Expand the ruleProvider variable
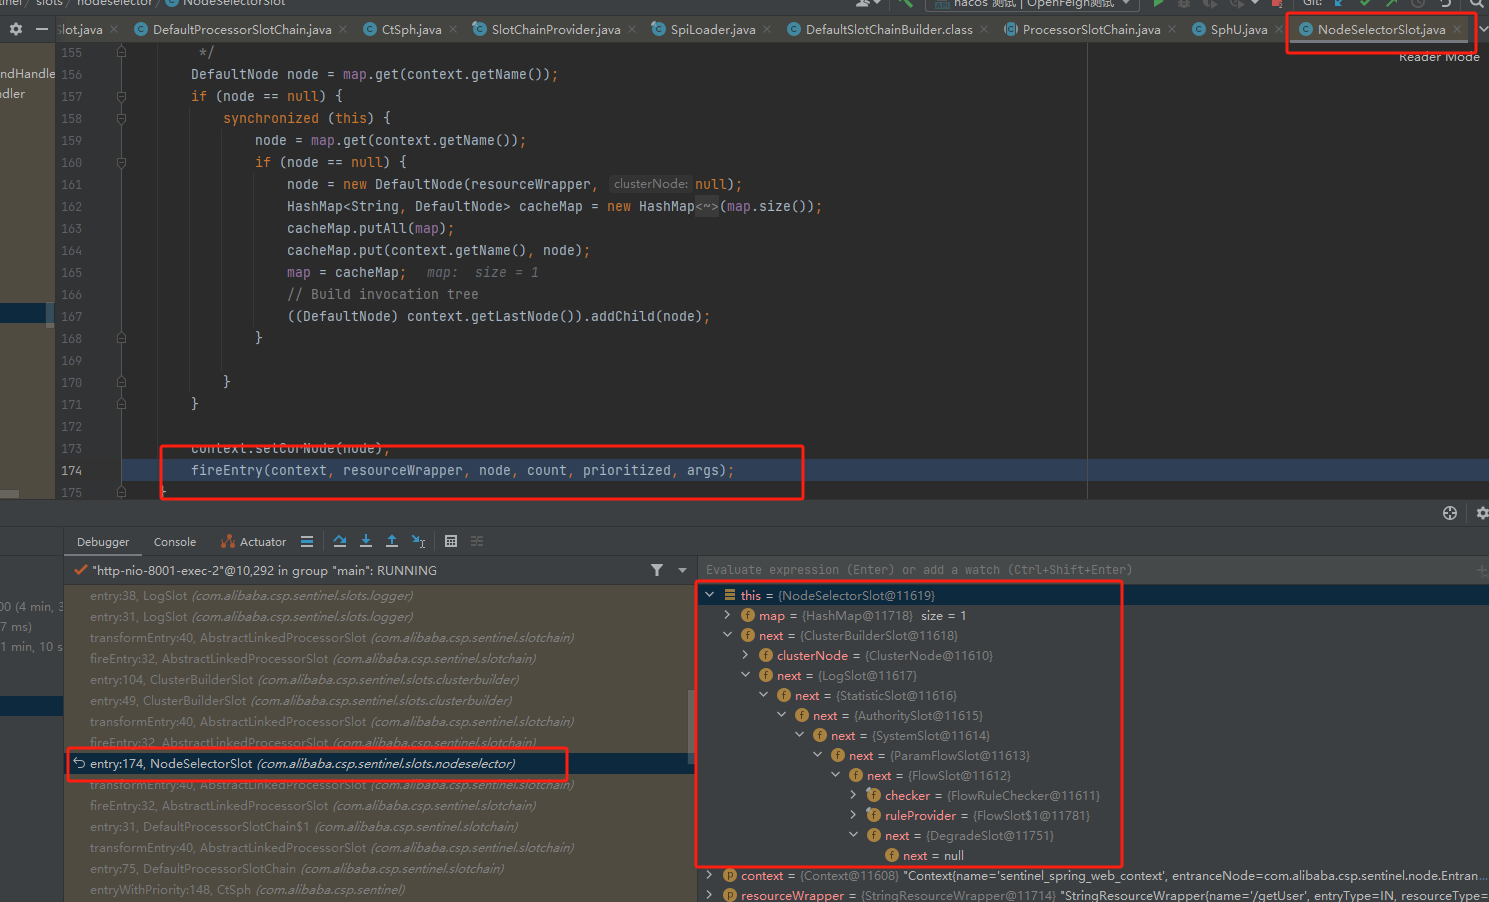Viewport: 1489px width, 902px height. point(854,815)
